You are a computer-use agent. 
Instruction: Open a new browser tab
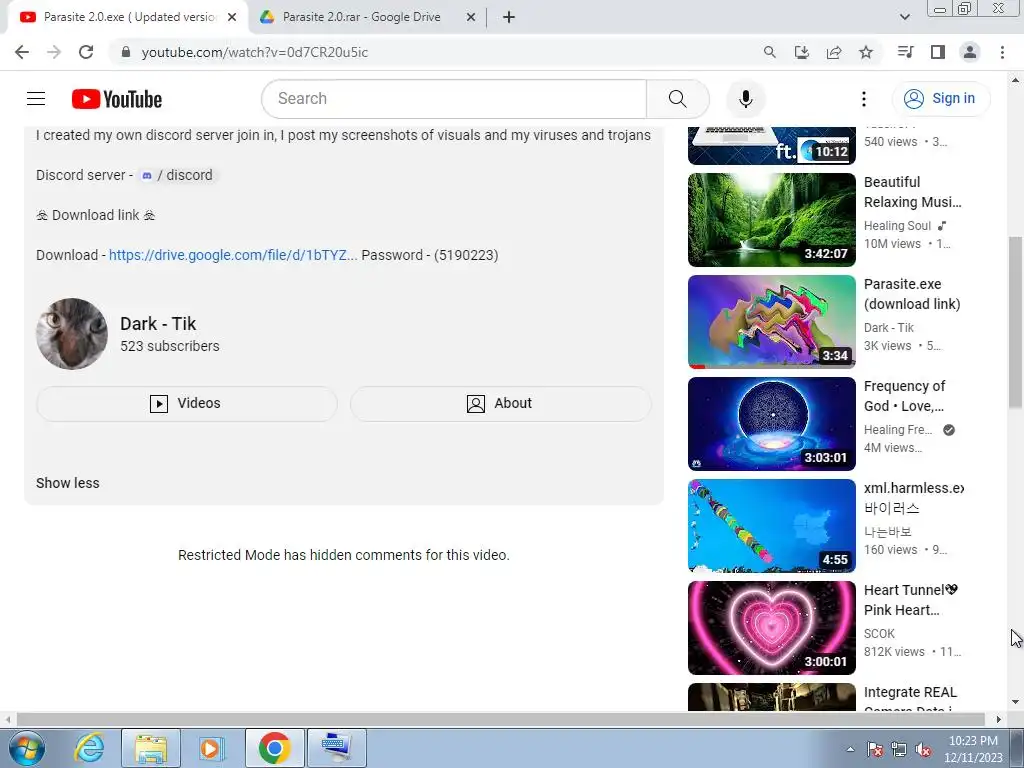point(509,18)
